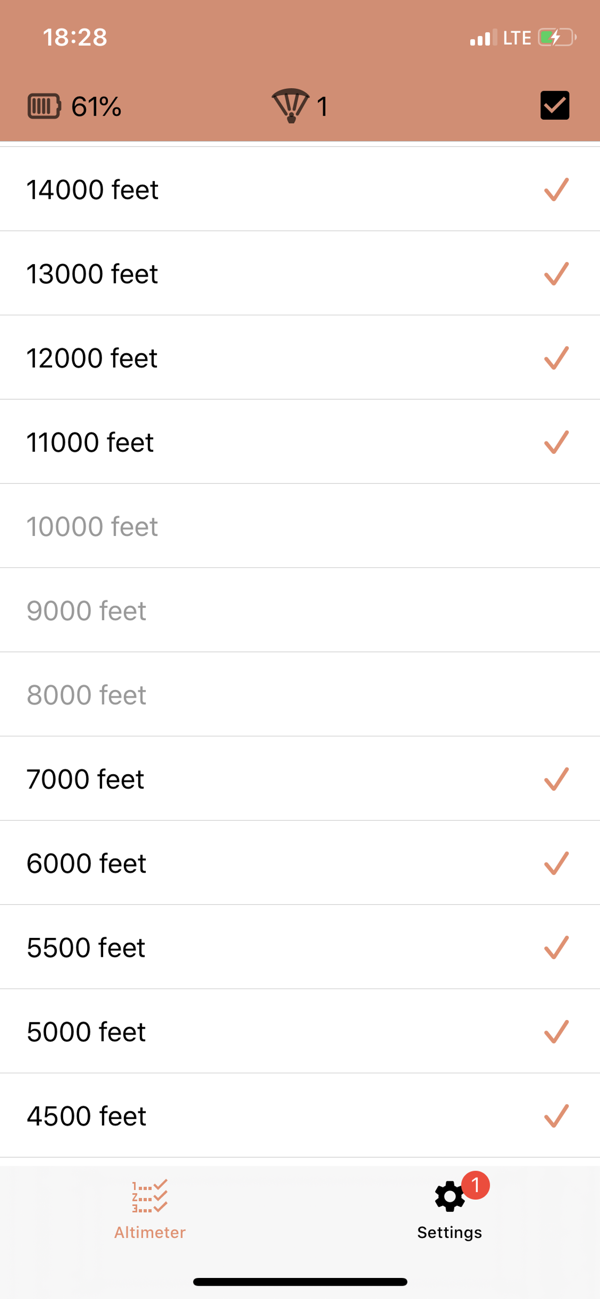Open the Settings gear icon
Screen dimensions: 600x1299
click(x=449, y=1196)
